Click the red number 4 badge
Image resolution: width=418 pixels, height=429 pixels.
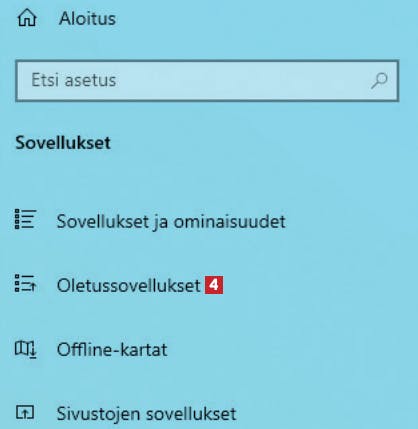point(214,285)
